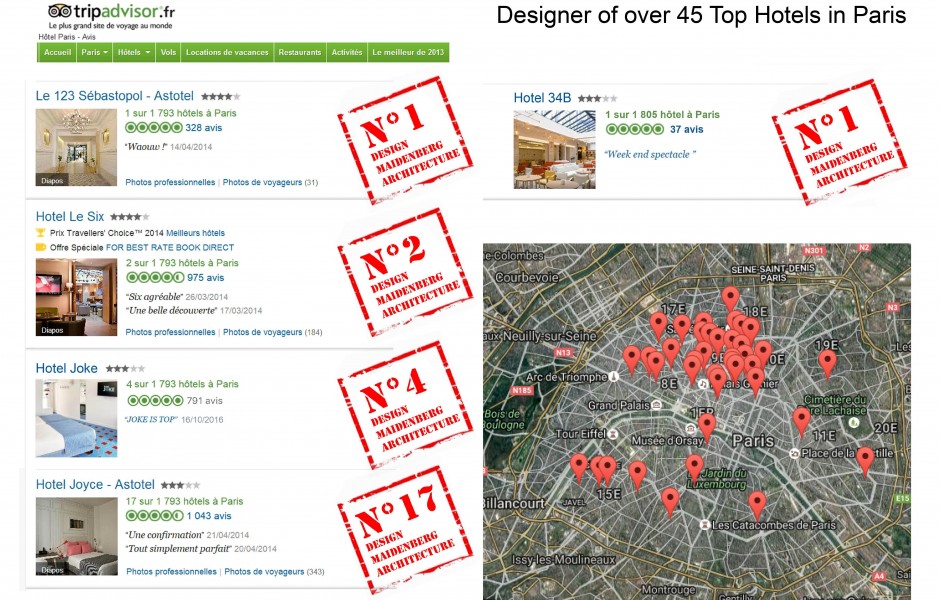Click the rating bubbles of Le 123 Sébastopol
940x600 pixels.
pyautogui.click(x=153, y=128)
